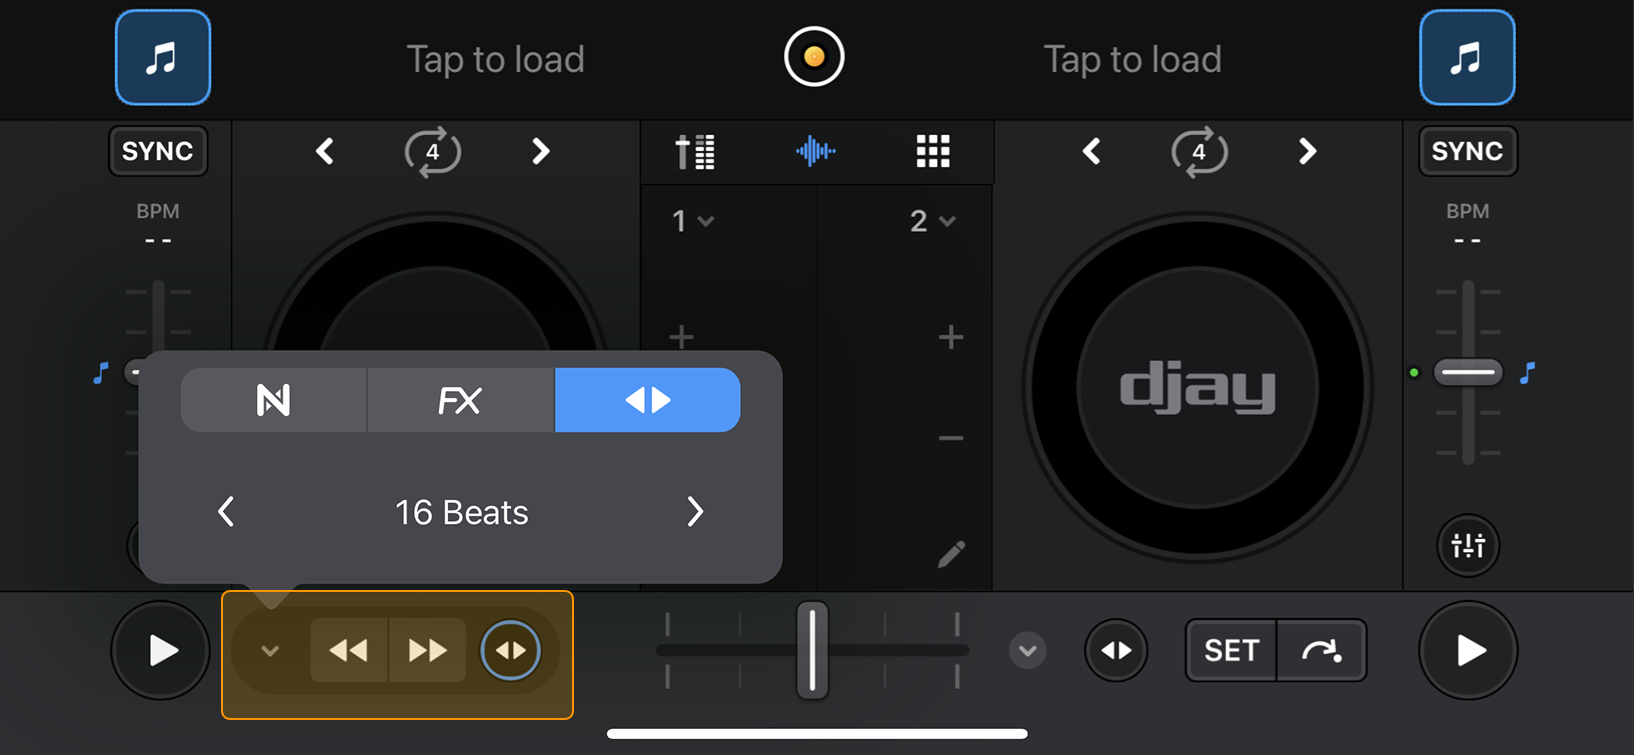This screenshot has width=1634, height=755.
Task: Double loop length on right deck
Action: coord(1307,152)
